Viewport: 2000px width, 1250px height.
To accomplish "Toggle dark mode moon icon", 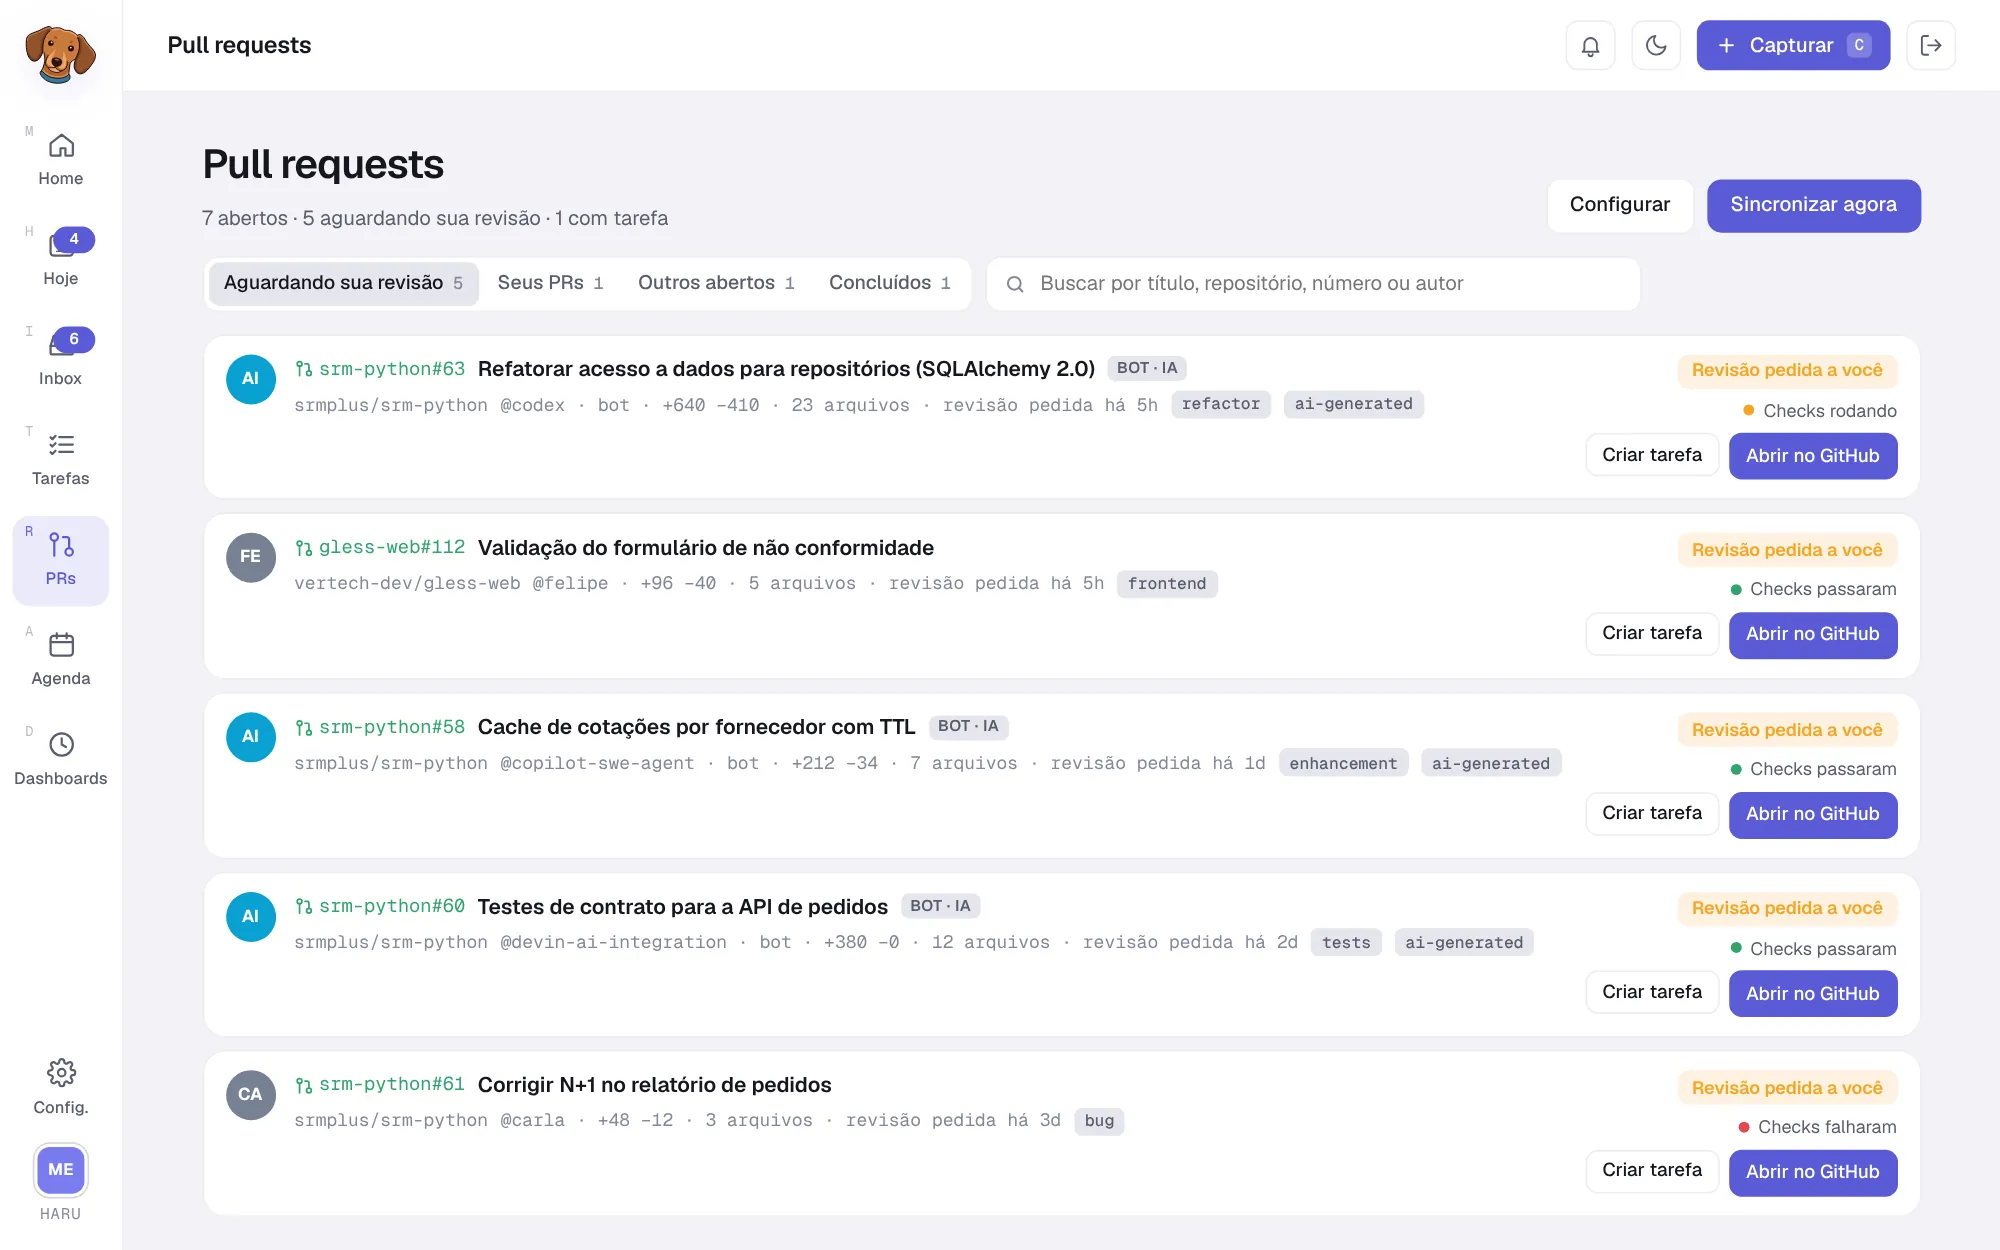I will pos(1656,46).
